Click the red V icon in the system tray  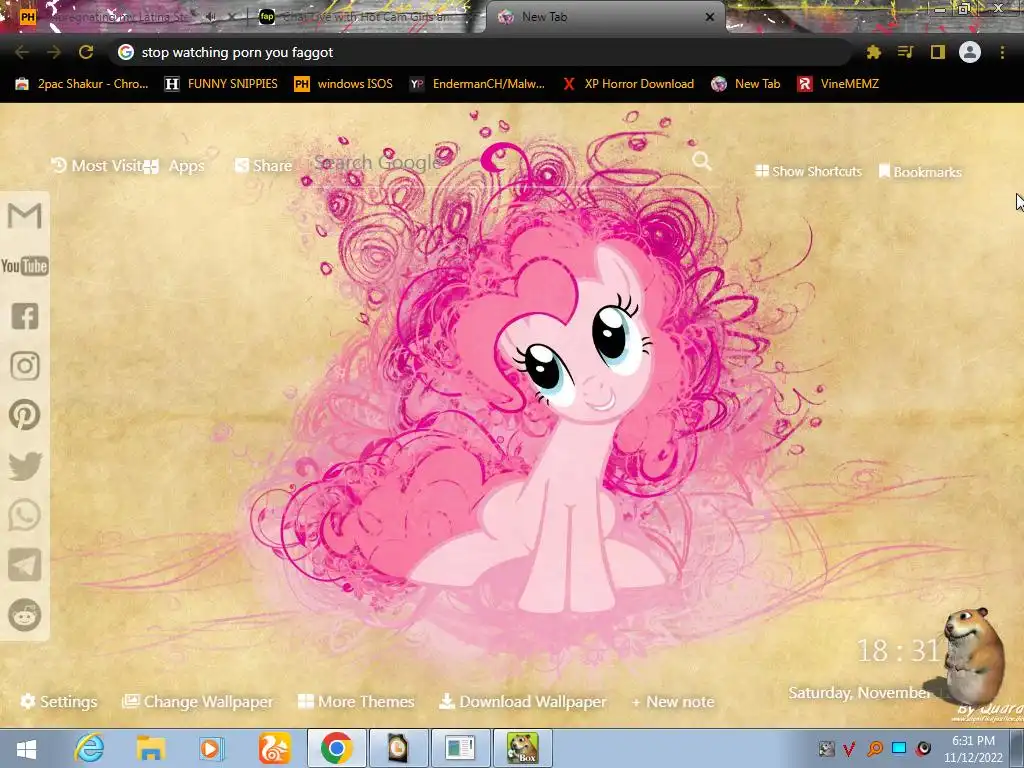(849, 749)
